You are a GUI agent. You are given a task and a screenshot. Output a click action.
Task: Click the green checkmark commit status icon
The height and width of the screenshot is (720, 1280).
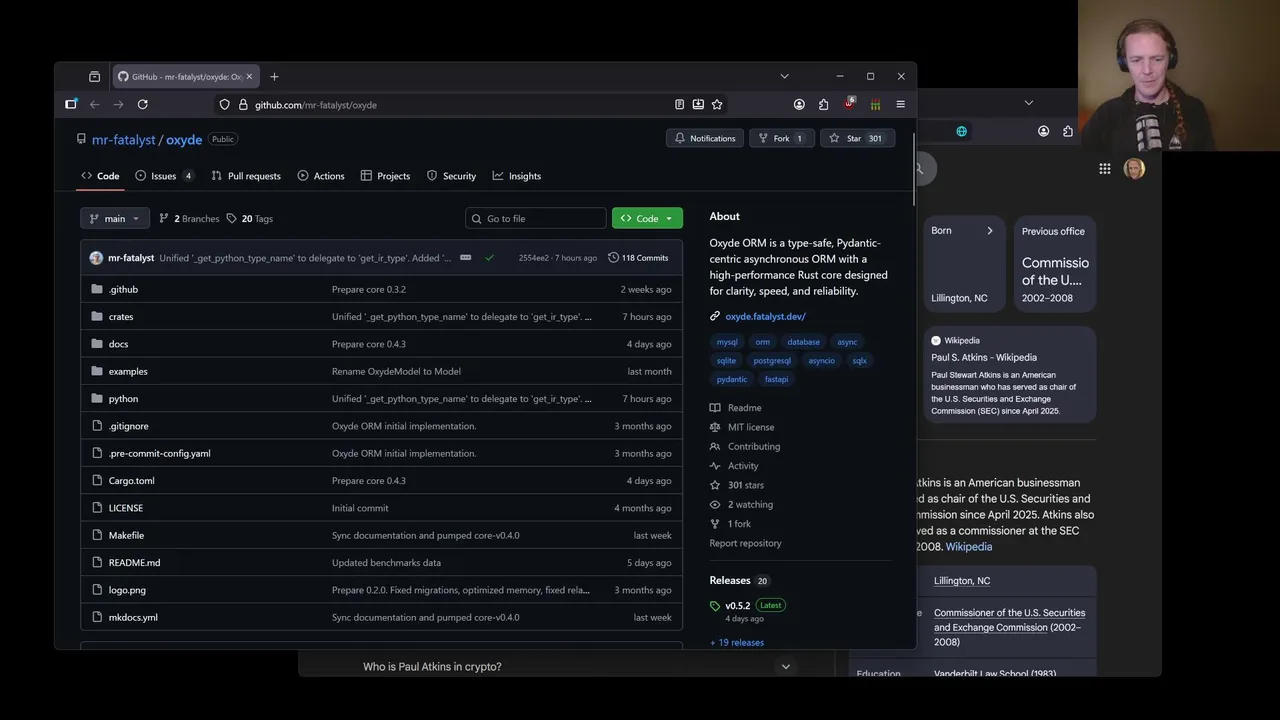[x=489, y=257]
